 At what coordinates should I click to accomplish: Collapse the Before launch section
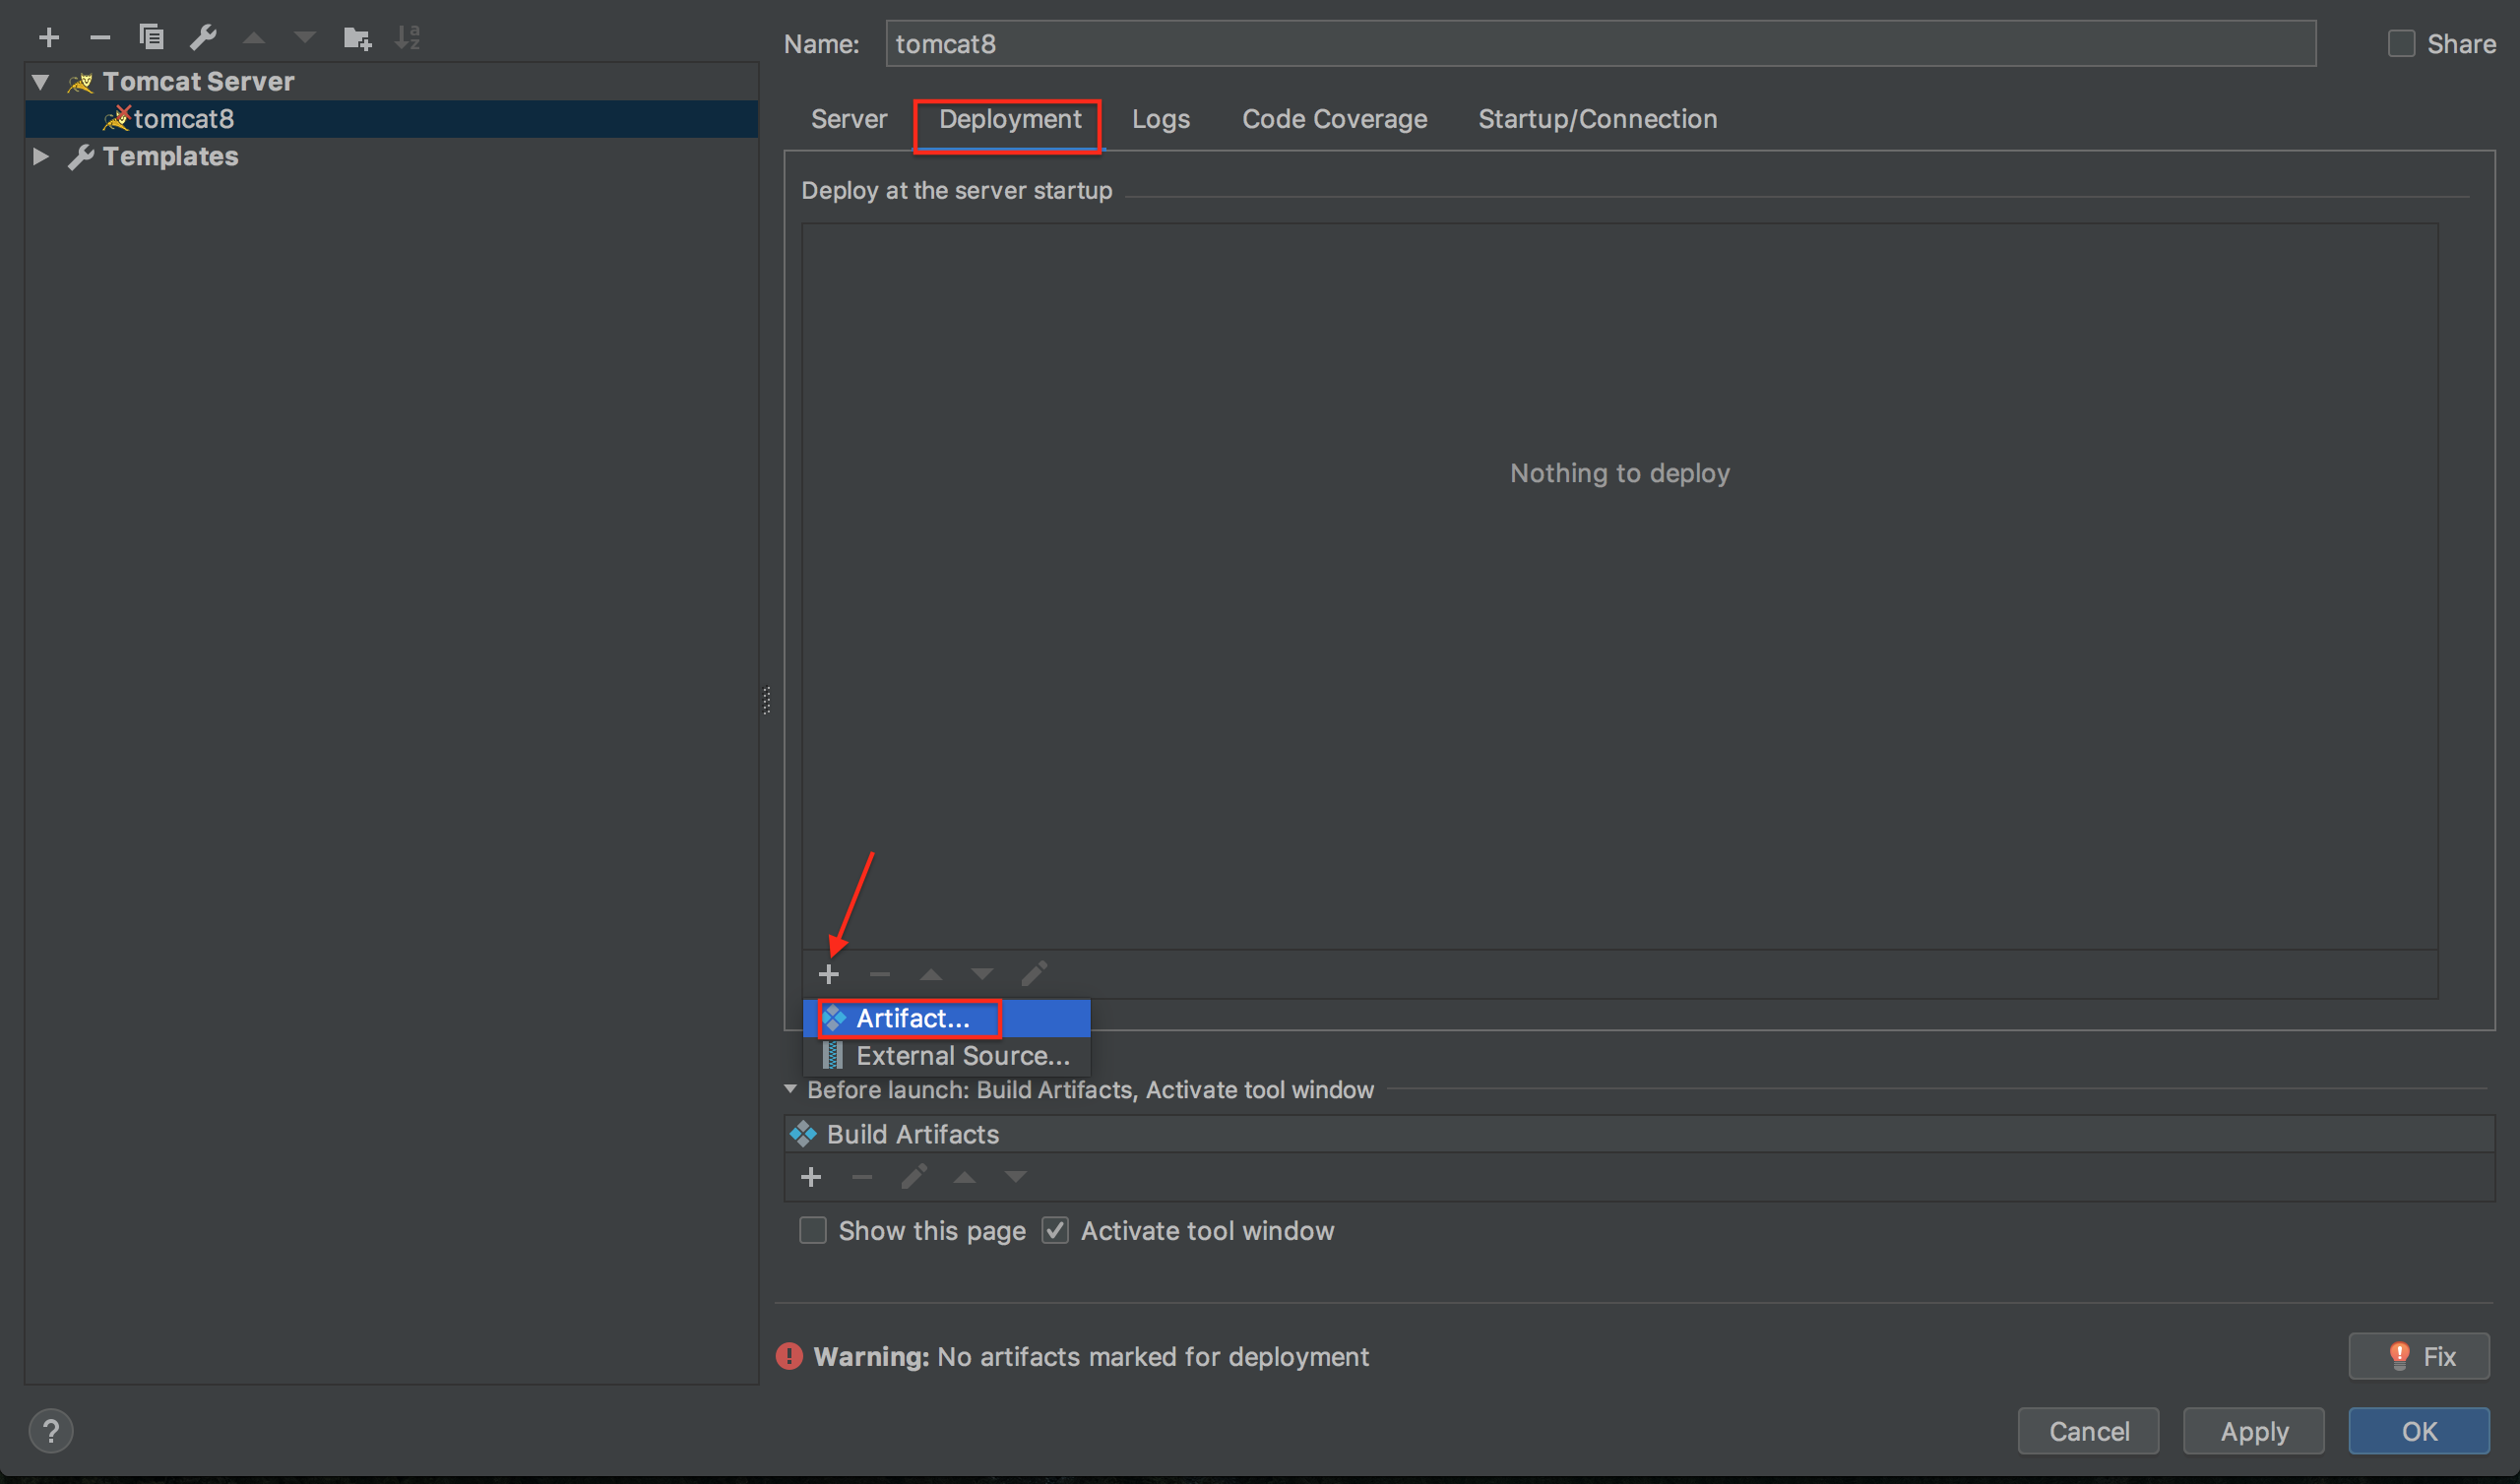(x=790, y=1089)
